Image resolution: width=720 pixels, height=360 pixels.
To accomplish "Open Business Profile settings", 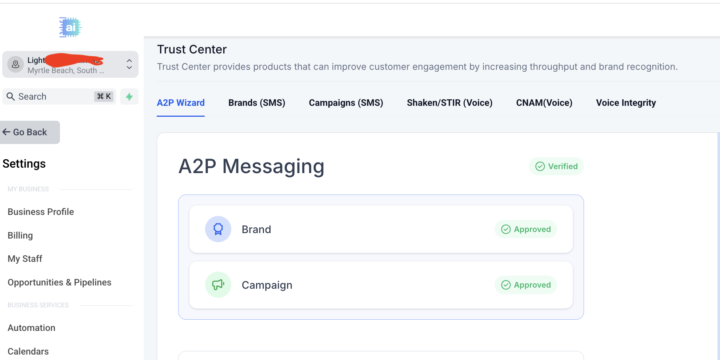I will [40, 212].
